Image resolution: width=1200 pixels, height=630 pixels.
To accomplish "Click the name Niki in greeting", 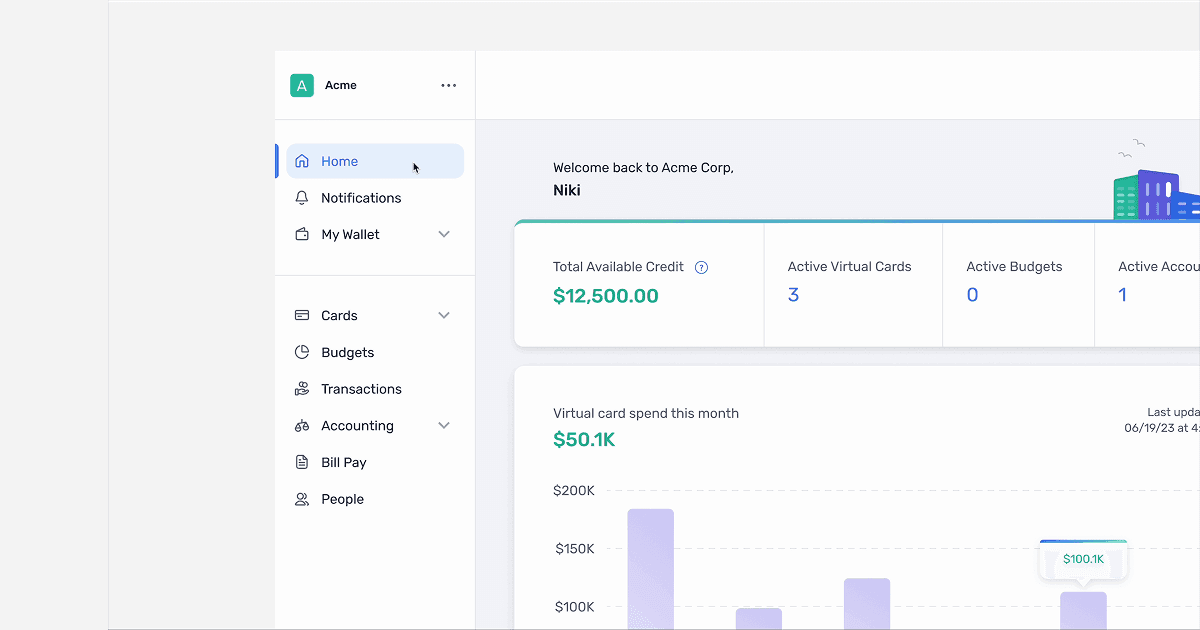I will tap(567, 190).
